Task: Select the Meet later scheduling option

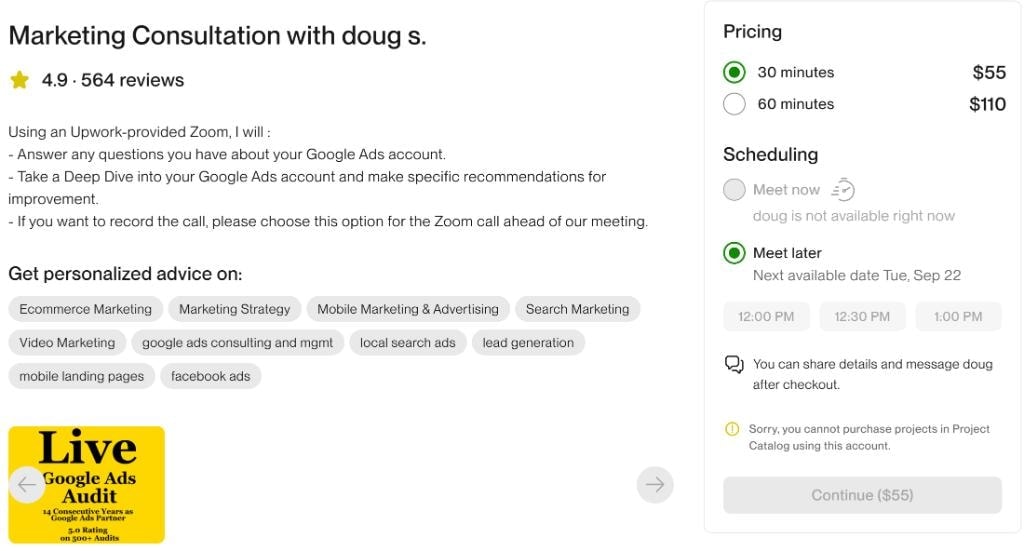Action: [734, 253]
